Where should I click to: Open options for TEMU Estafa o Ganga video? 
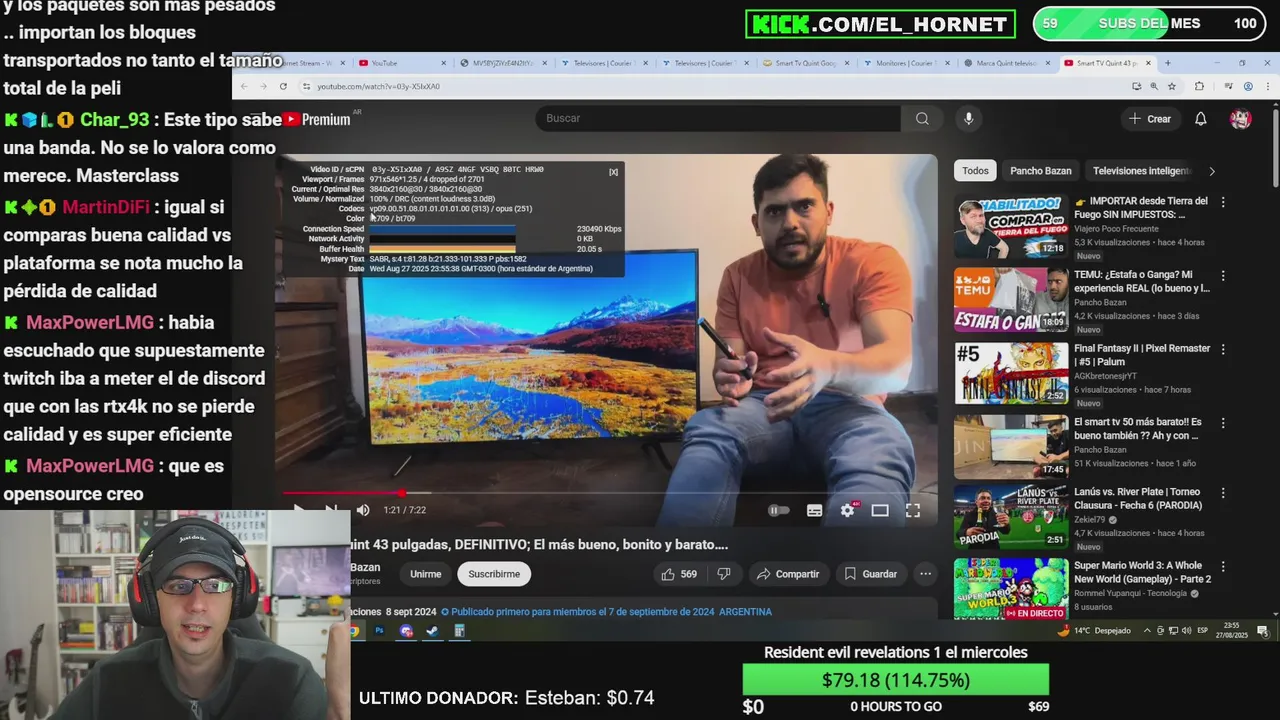click(1222, 275)
